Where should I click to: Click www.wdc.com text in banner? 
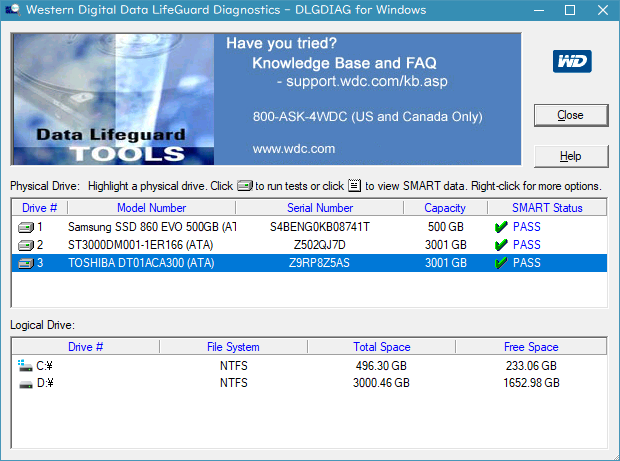pyautogui.click(x=294, y=149)
